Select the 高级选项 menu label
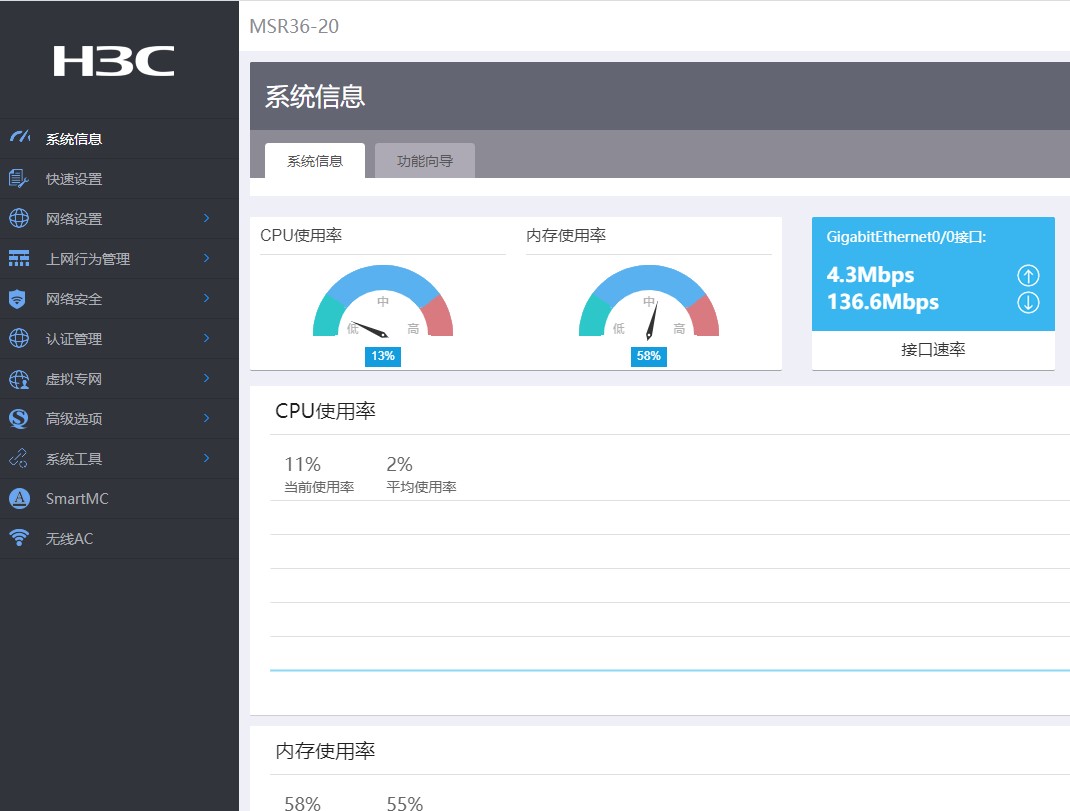Viewport: 1070px width, 811px height. click(x=74, y=418)
